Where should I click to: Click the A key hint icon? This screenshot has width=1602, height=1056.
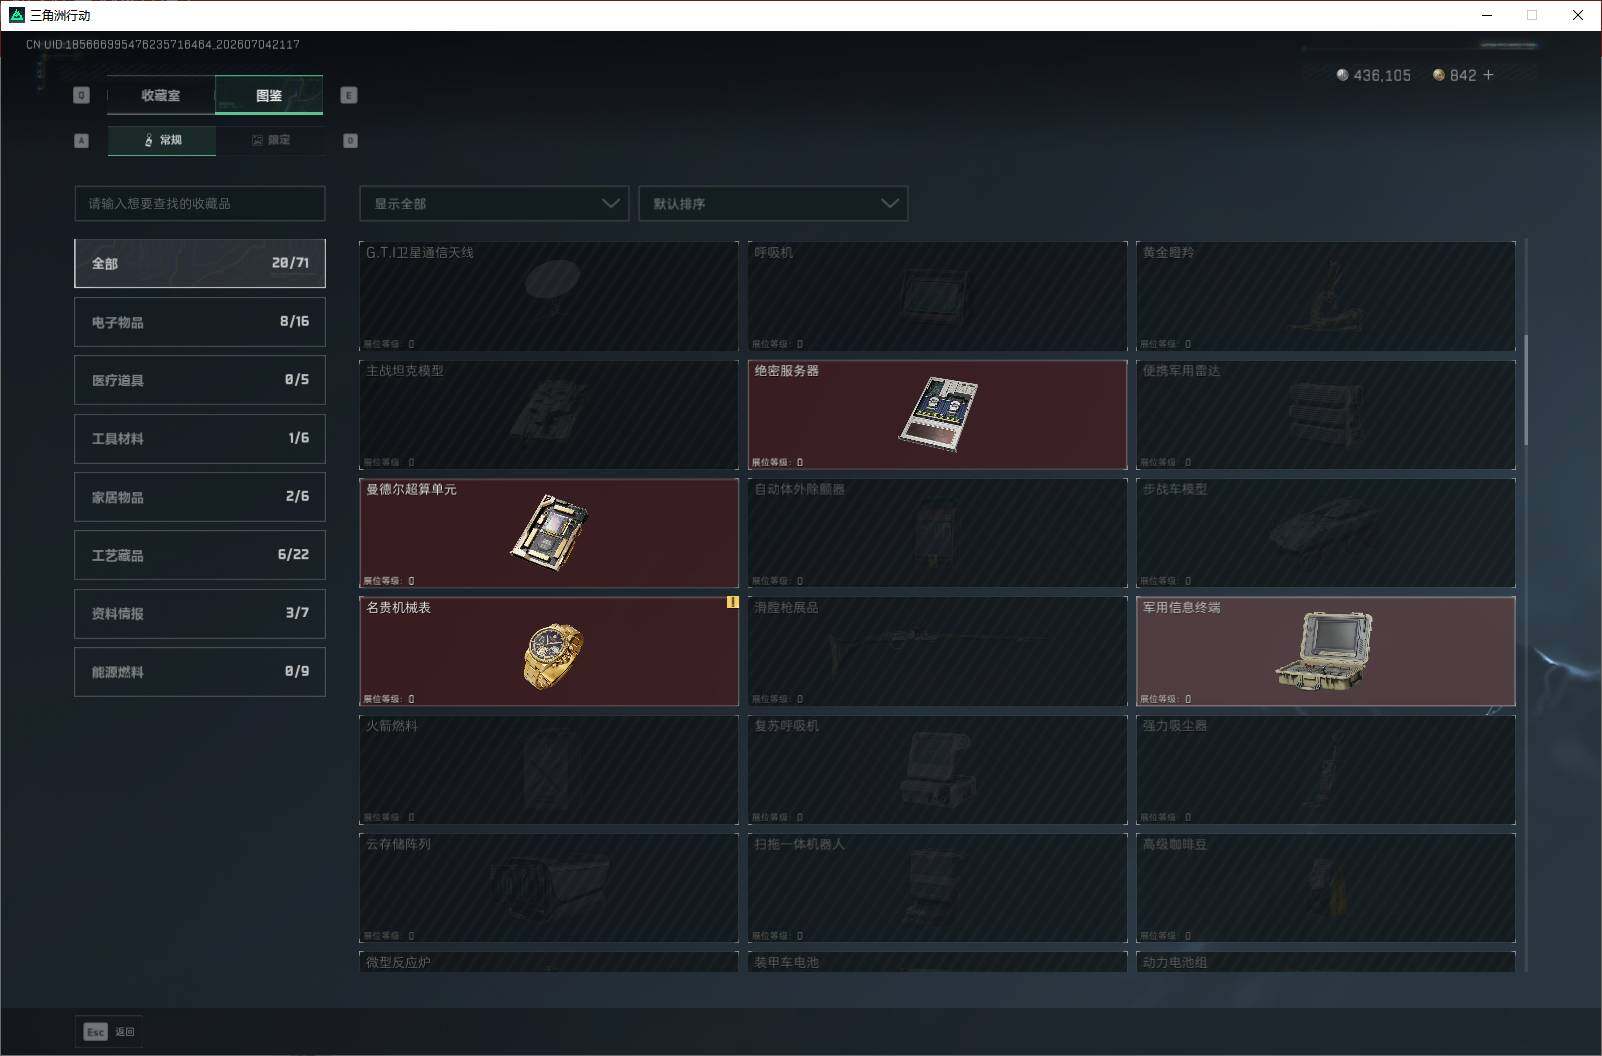point(82,140)
